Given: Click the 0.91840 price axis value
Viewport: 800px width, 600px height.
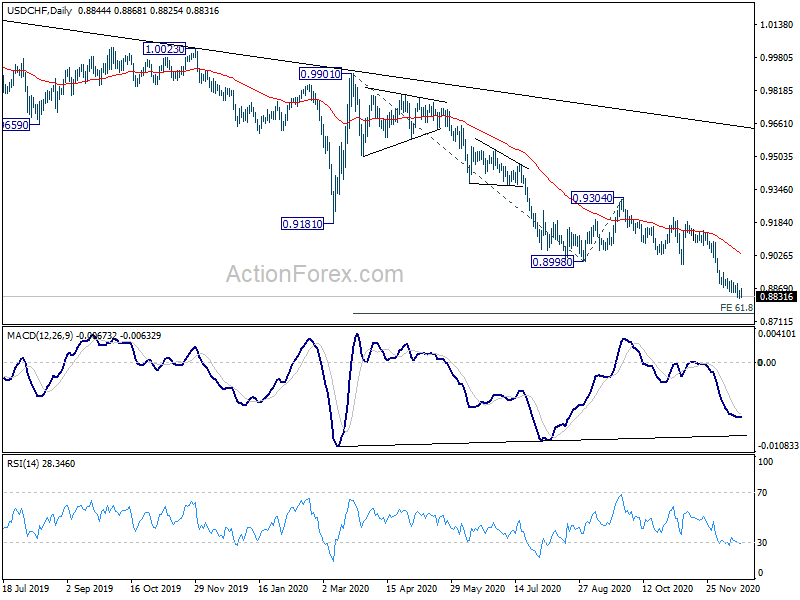Looking at the screenshot, I should coord(777,222).
